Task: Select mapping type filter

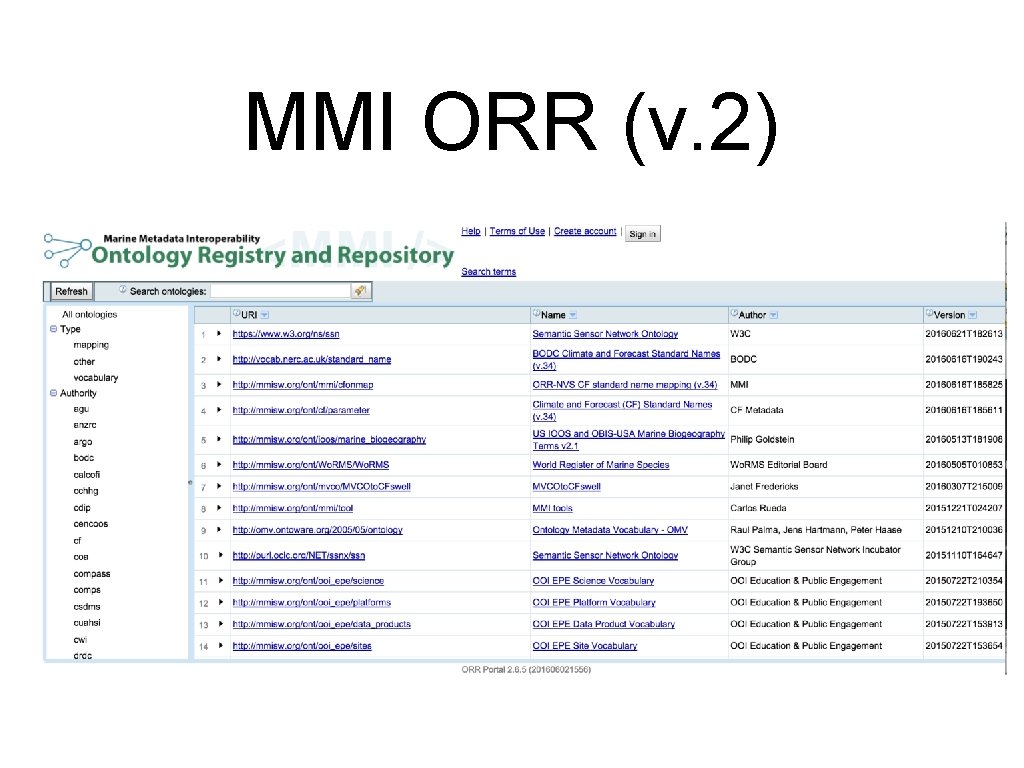Action: click(91, 345)
